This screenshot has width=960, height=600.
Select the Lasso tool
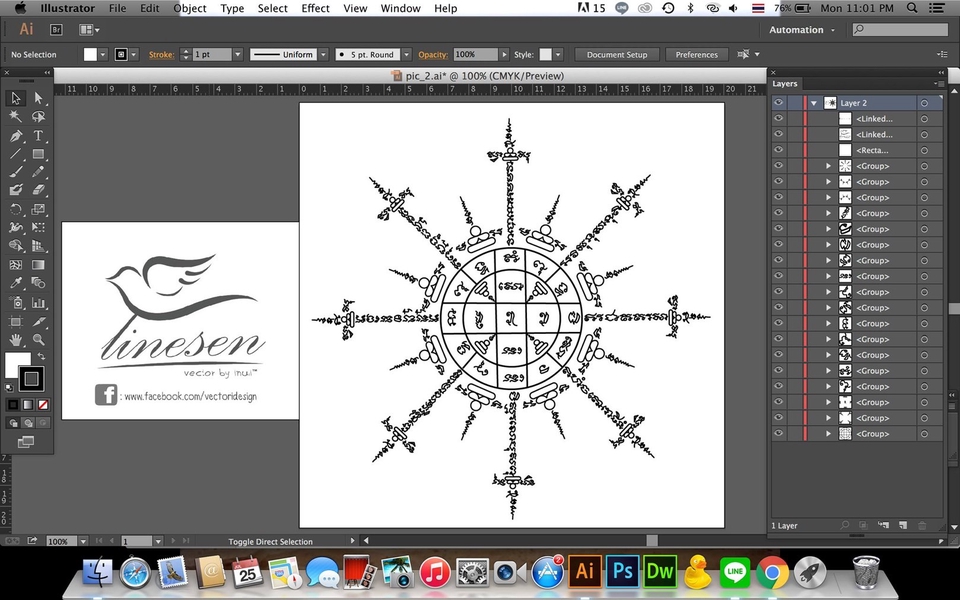pos(39,116)
